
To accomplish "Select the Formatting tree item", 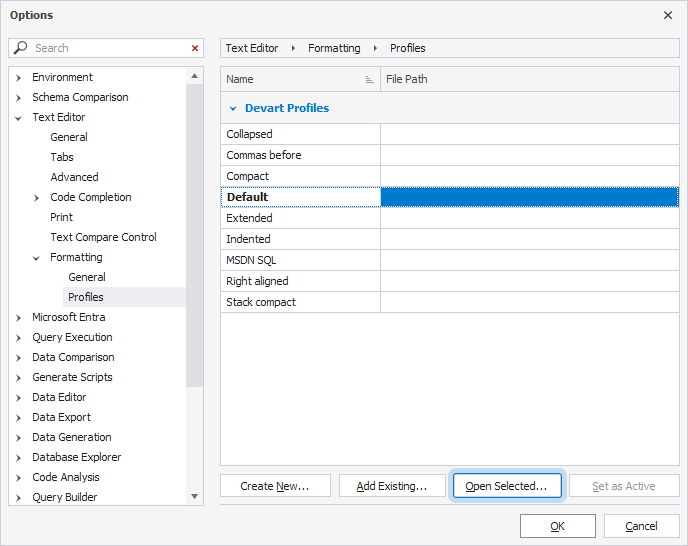I will (x=76, y=257).
